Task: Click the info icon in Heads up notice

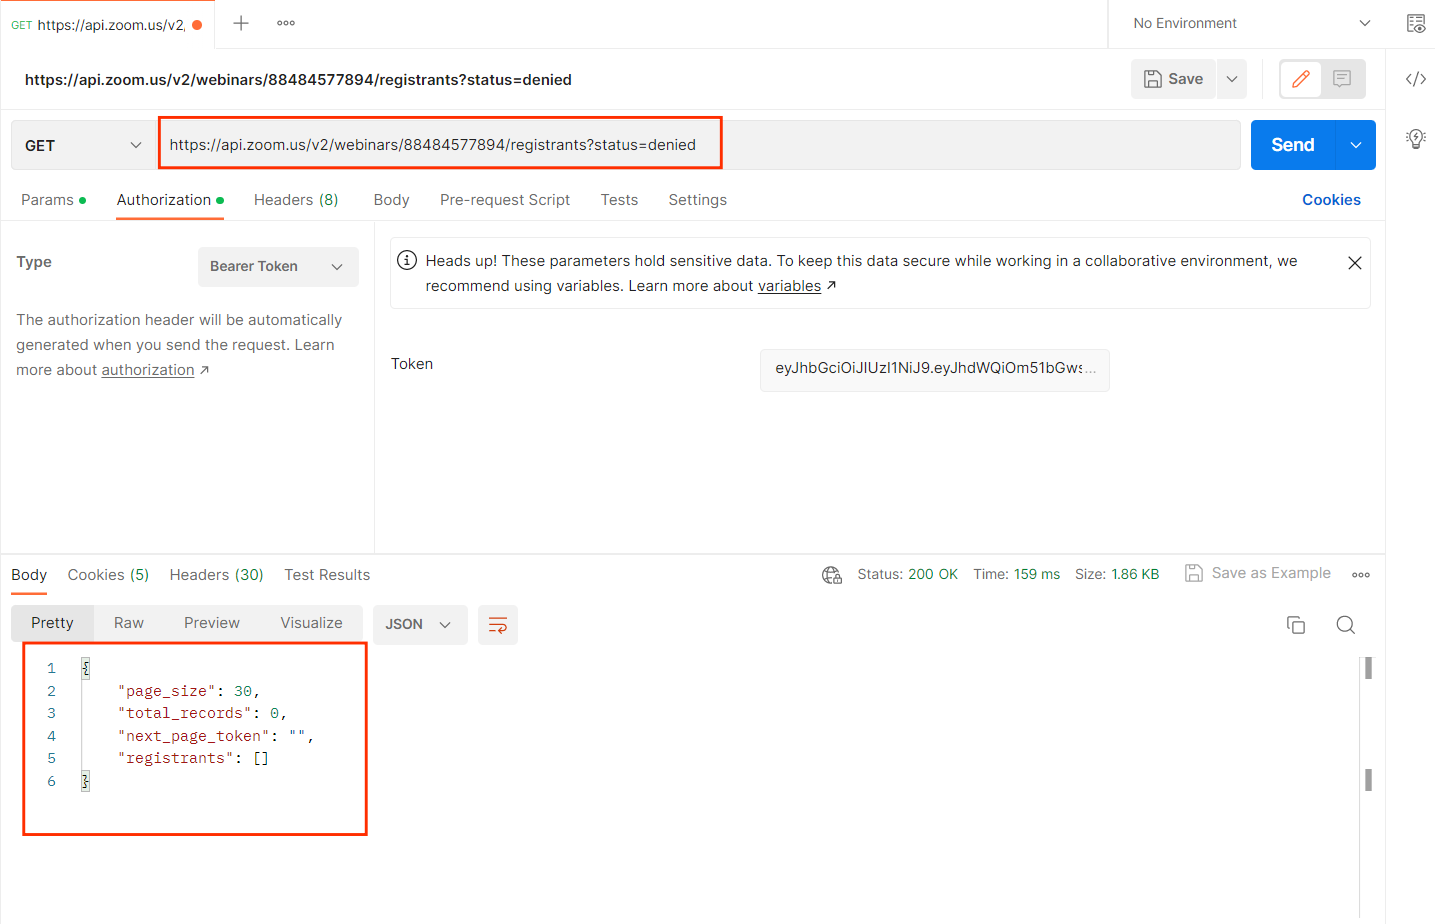Action: click(x=407, y=260)
